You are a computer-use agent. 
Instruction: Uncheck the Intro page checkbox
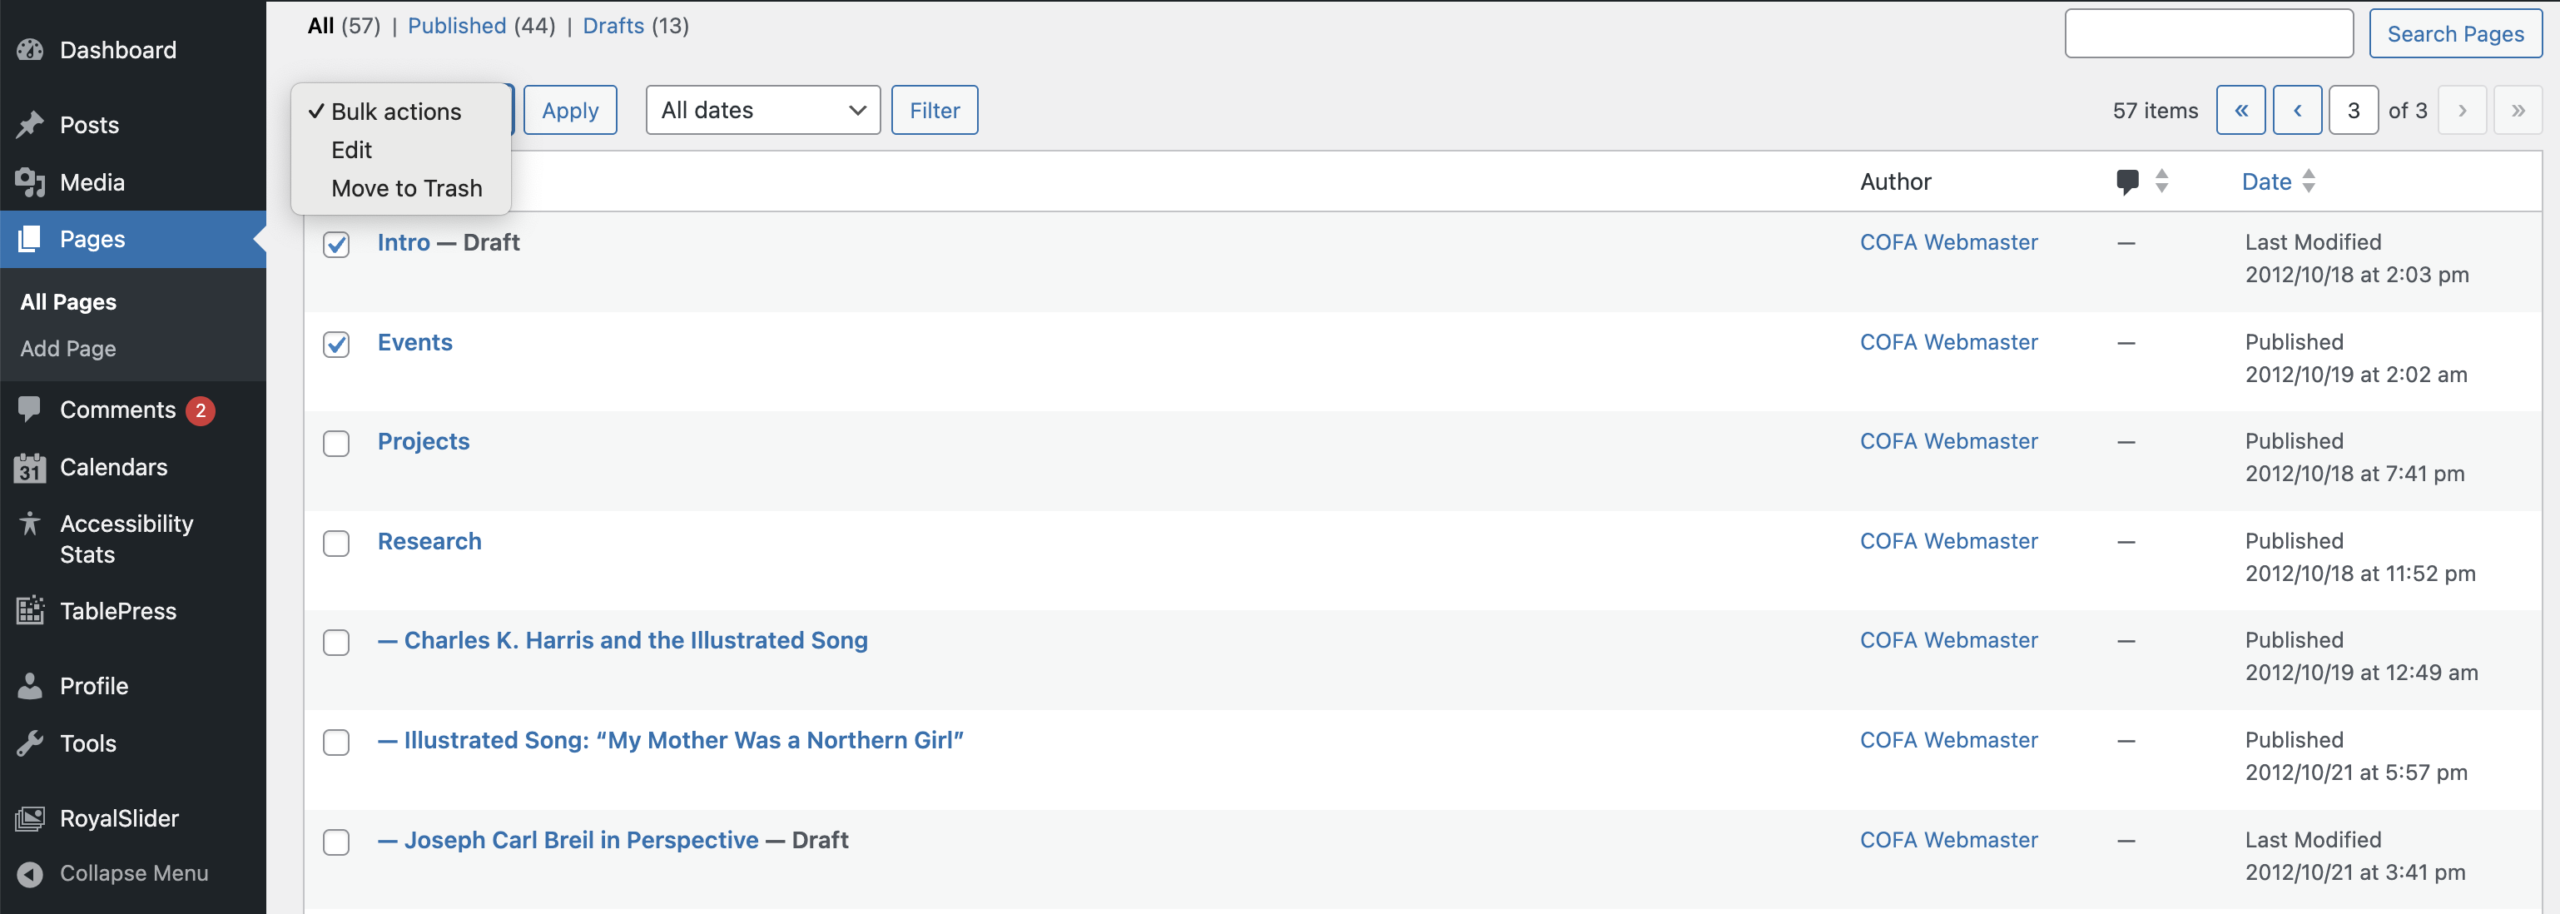coord(336,244)
